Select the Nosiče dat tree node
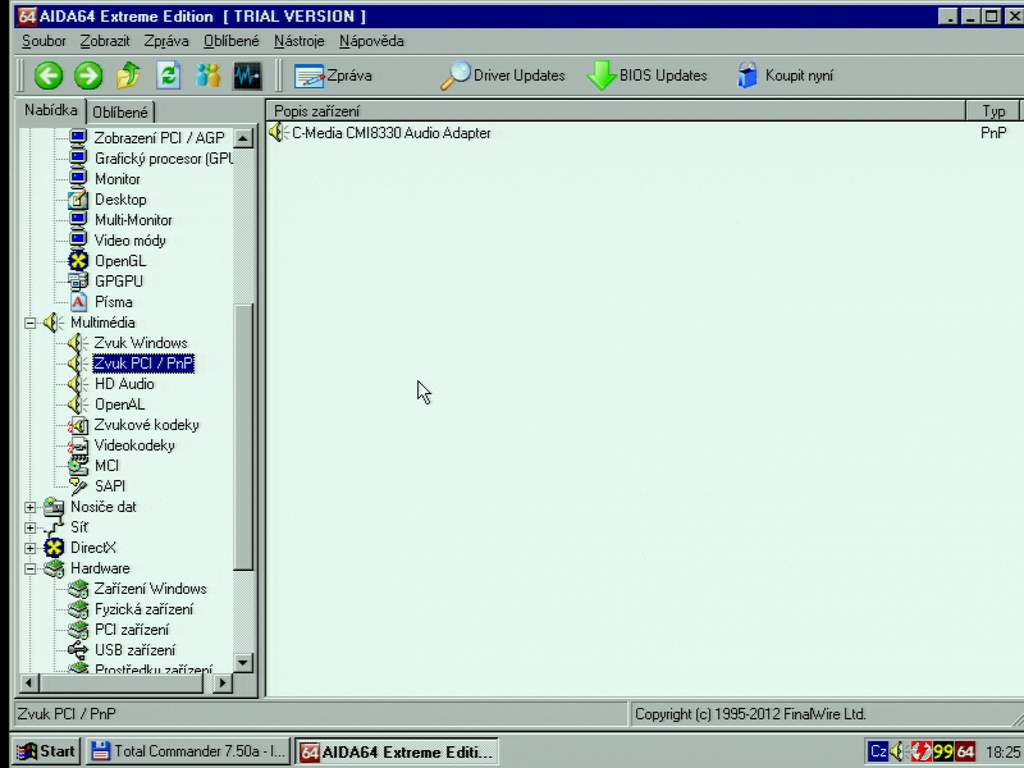This screenshot has height=768, width=1024. 103,507
